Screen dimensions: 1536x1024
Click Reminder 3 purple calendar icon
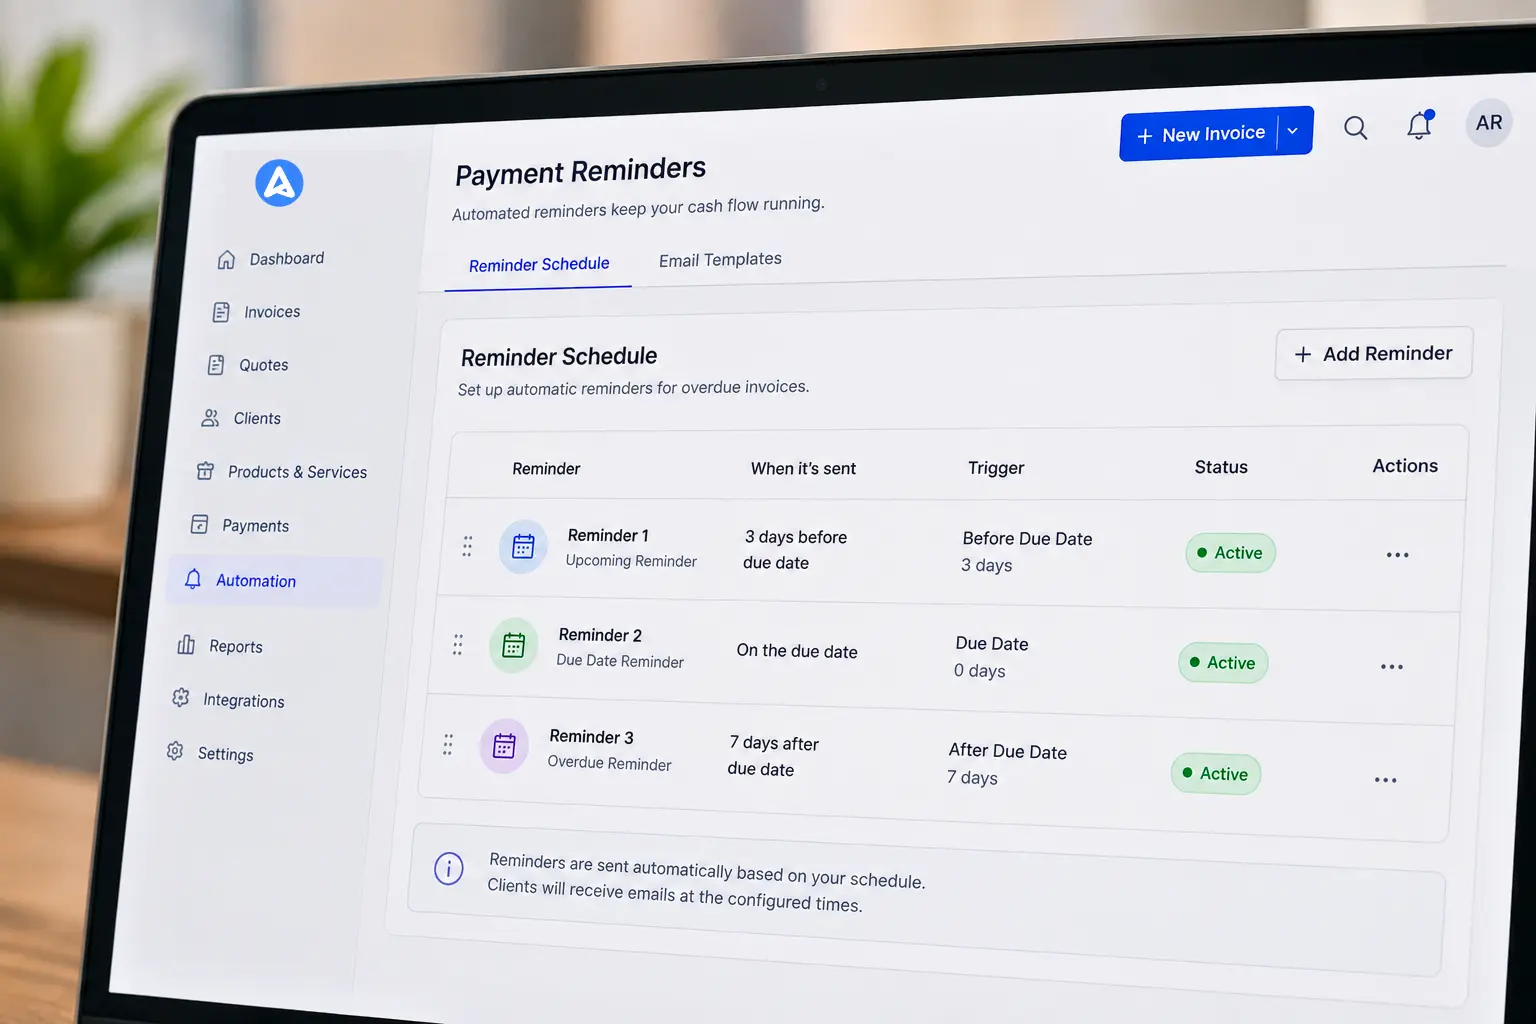pyautogui.click(x=504, y=746)
